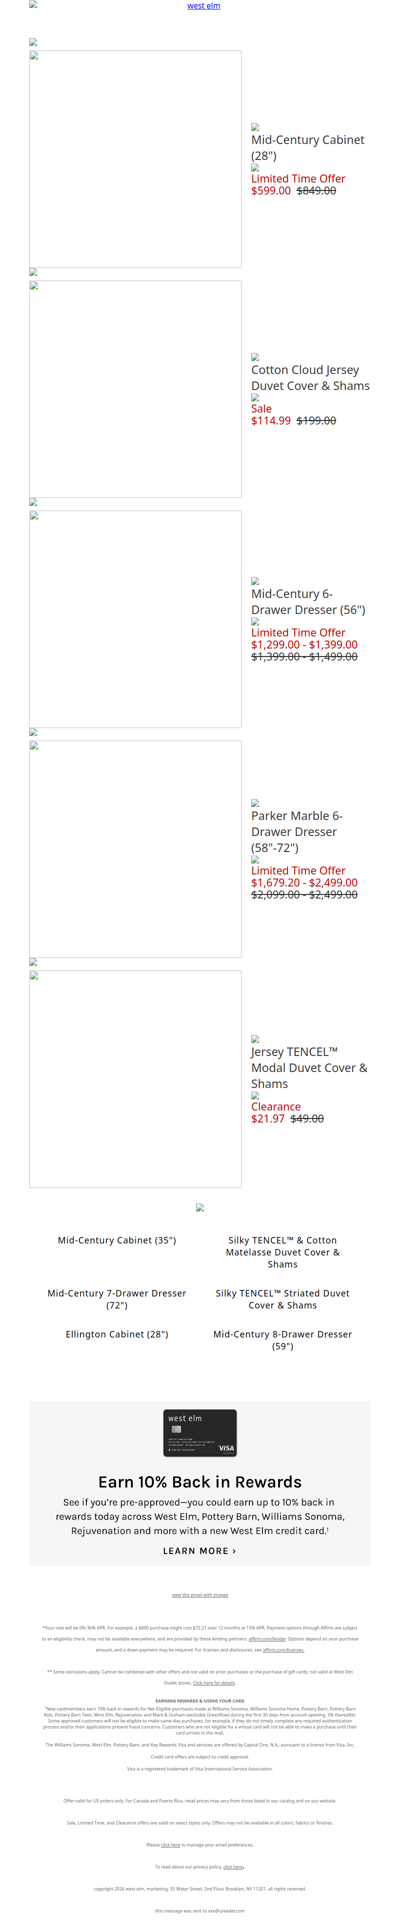
Task: Select the crossed-out $849.00 price
Action: [316, 191]
